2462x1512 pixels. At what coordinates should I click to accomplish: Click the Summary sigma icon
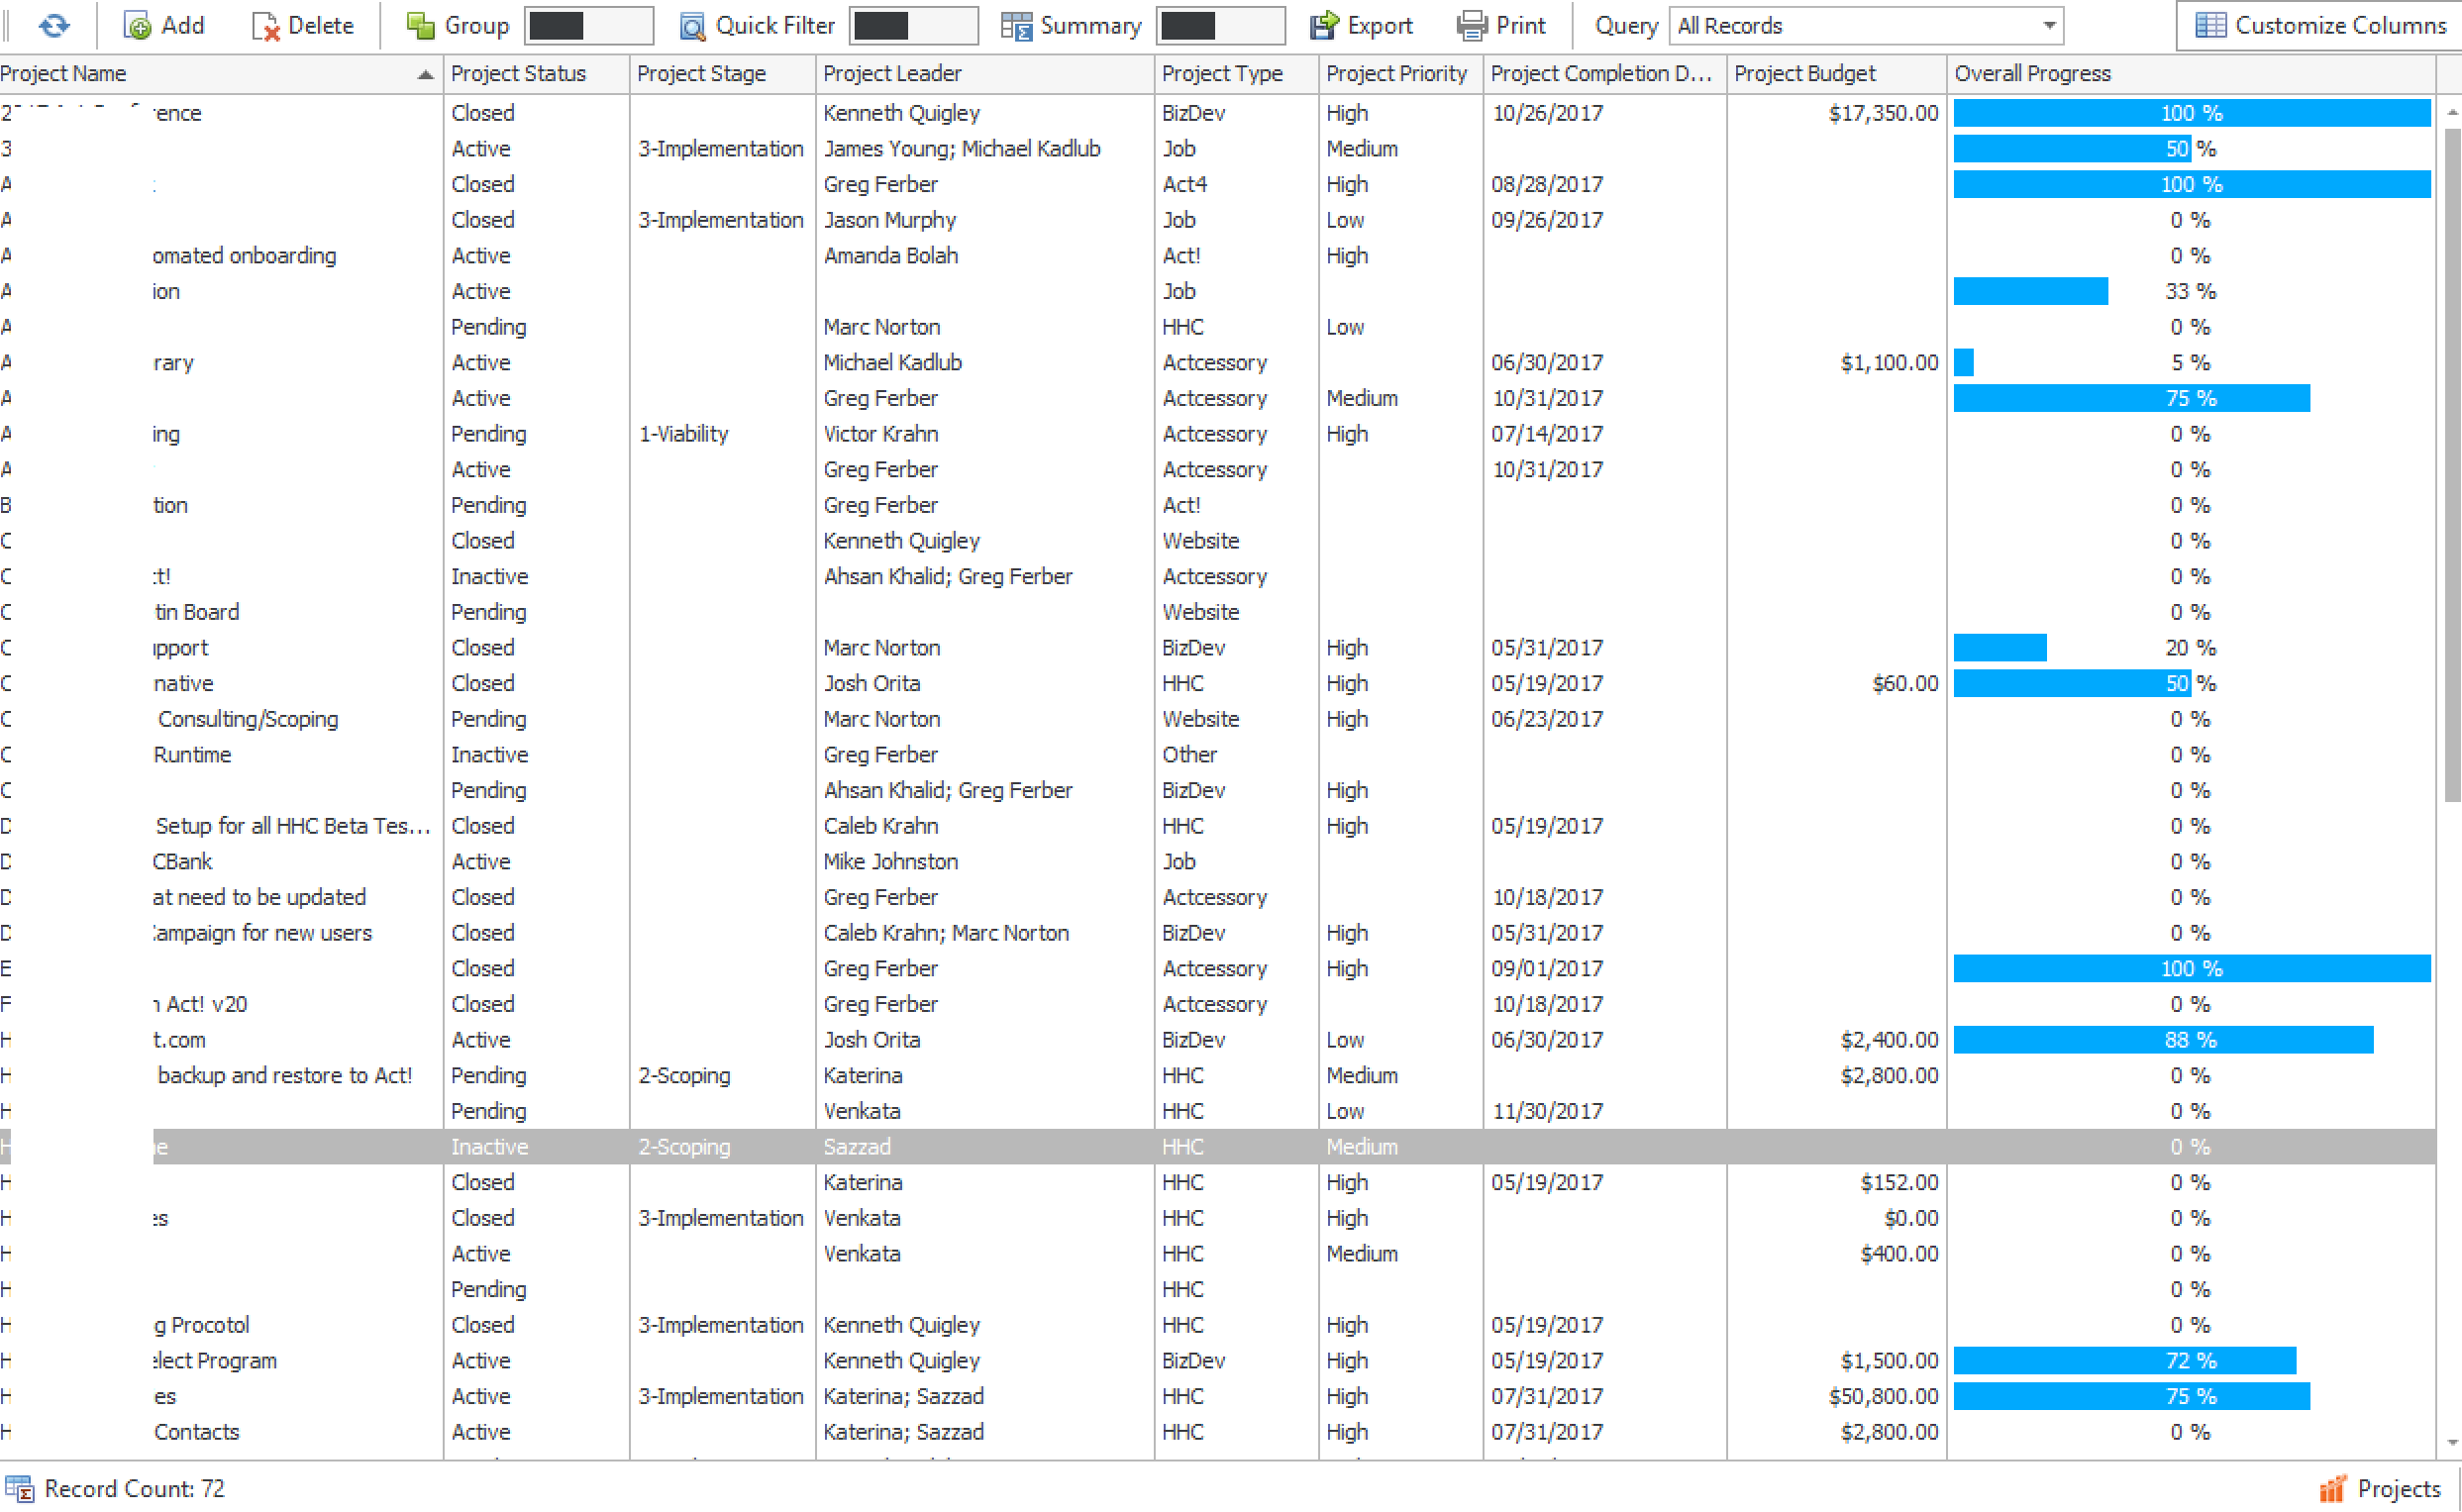(x=1016, y=26)
